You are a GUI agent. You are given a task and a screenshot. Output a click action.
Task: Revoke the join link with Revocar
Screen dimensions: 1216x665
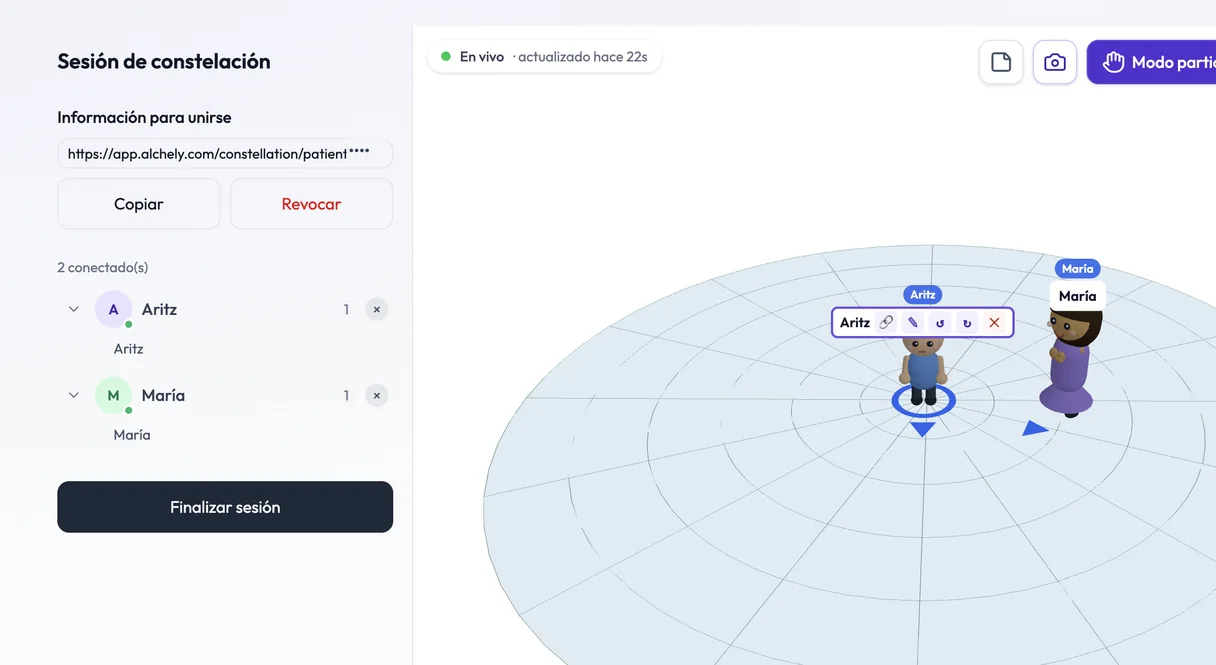tap(311, 204)
